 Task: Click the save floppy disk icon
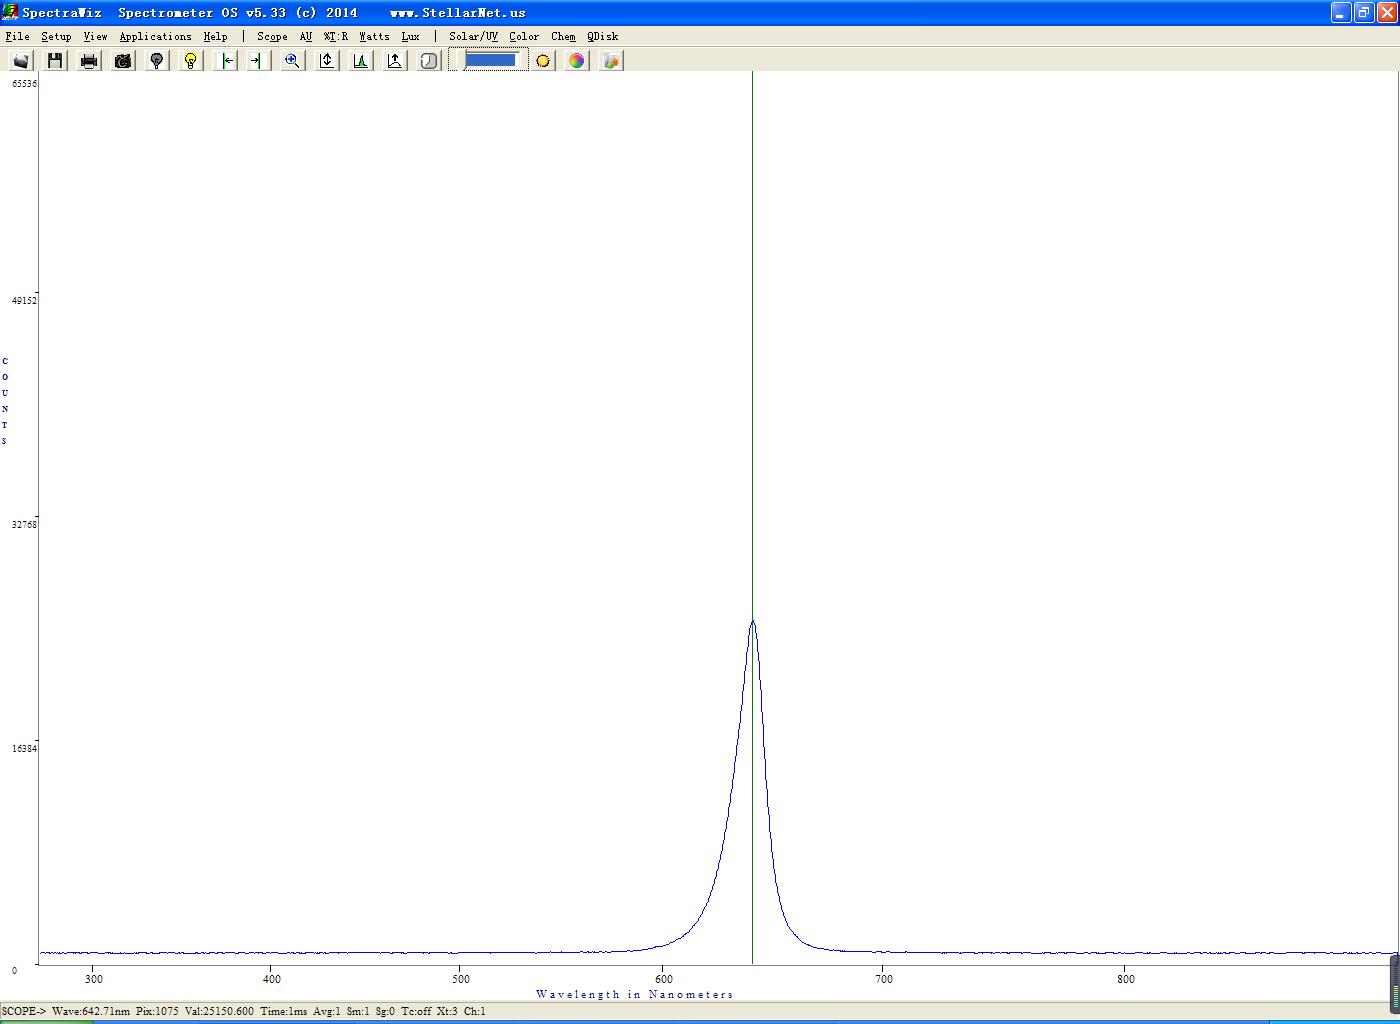(x=55, y=61)
